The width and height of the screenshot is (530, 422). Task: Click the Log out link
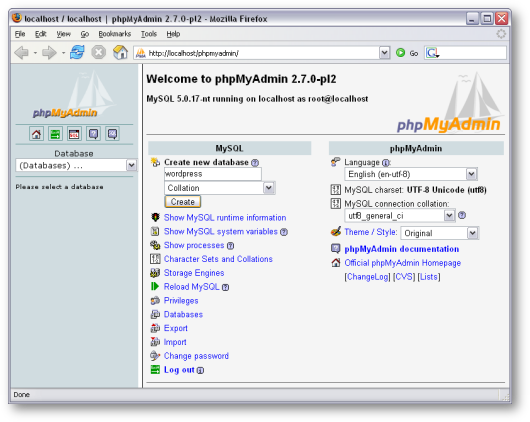(x=179, y=370)
